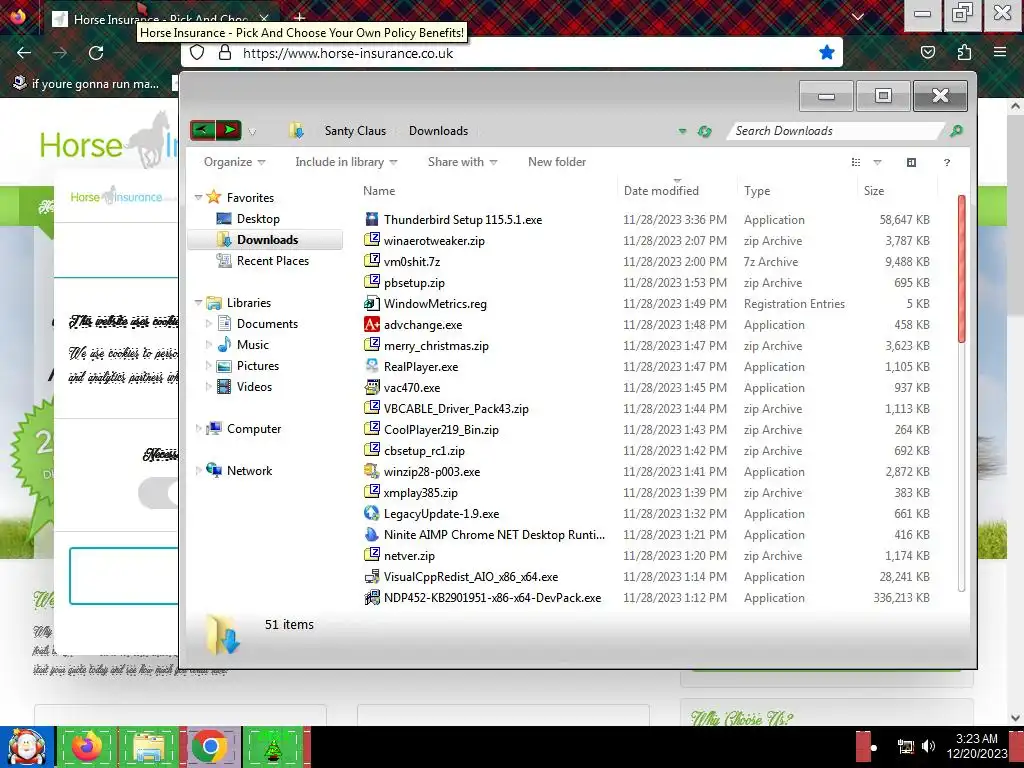
Task: Click the Network icon in tree
Action: pyautogui.click(x=214, y=470)
